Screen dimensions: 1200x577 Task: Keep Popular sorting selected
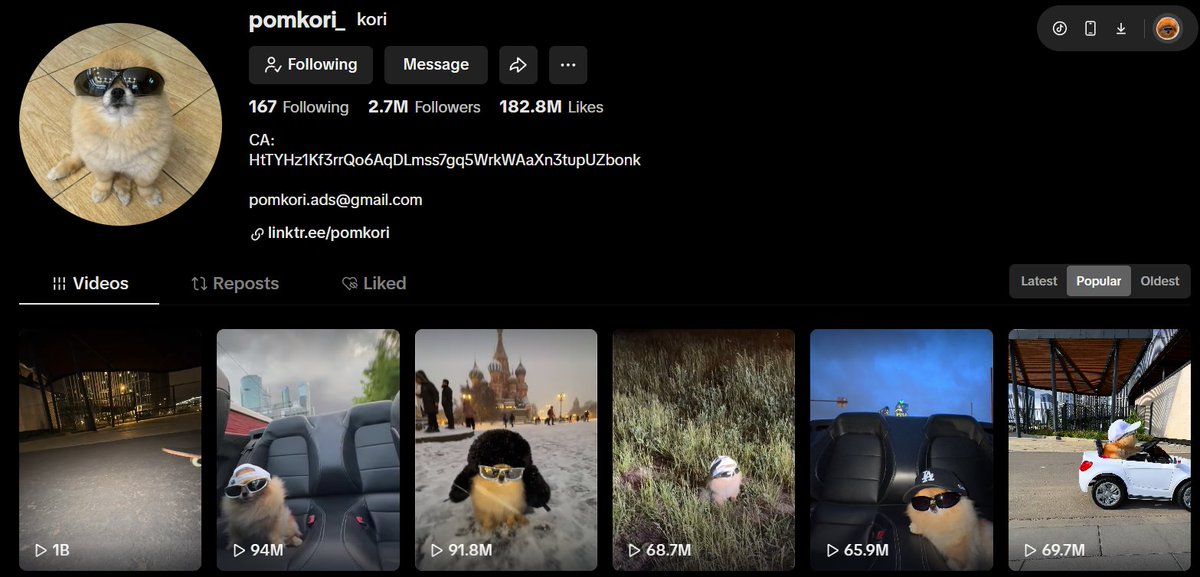1098,281
